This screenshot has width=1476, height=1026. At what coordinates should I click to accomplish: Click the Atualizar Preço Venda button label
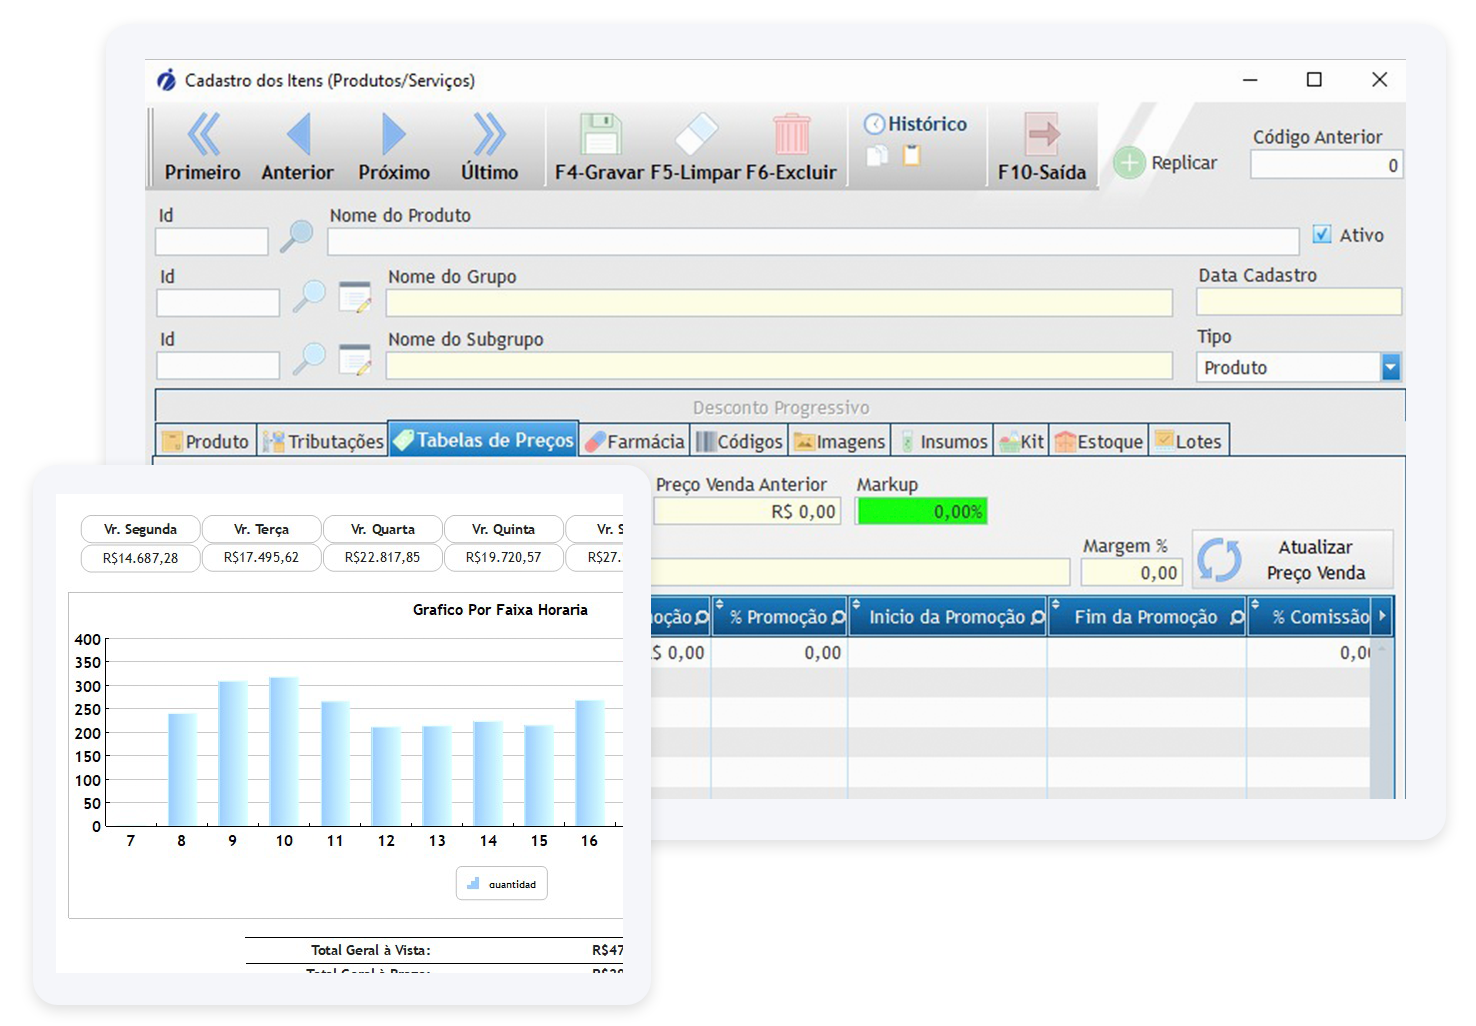(x=1316, y=560)
